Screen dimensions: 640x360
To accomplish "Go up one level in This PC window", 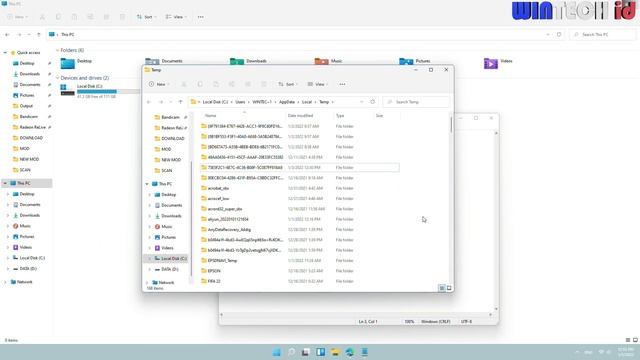I will tap(39, 35).
